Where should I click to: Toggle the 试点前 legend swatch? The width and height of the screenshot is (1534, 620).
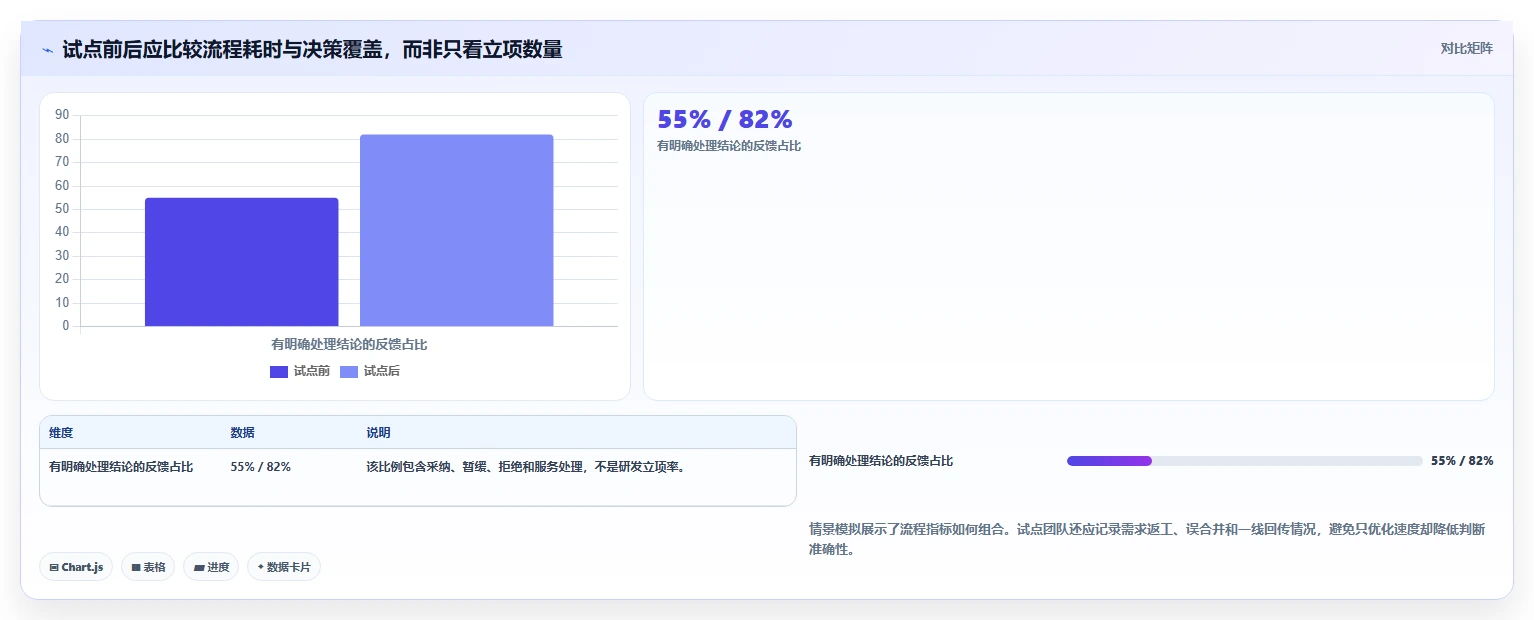pyautogui.click(x=279, y=372)
